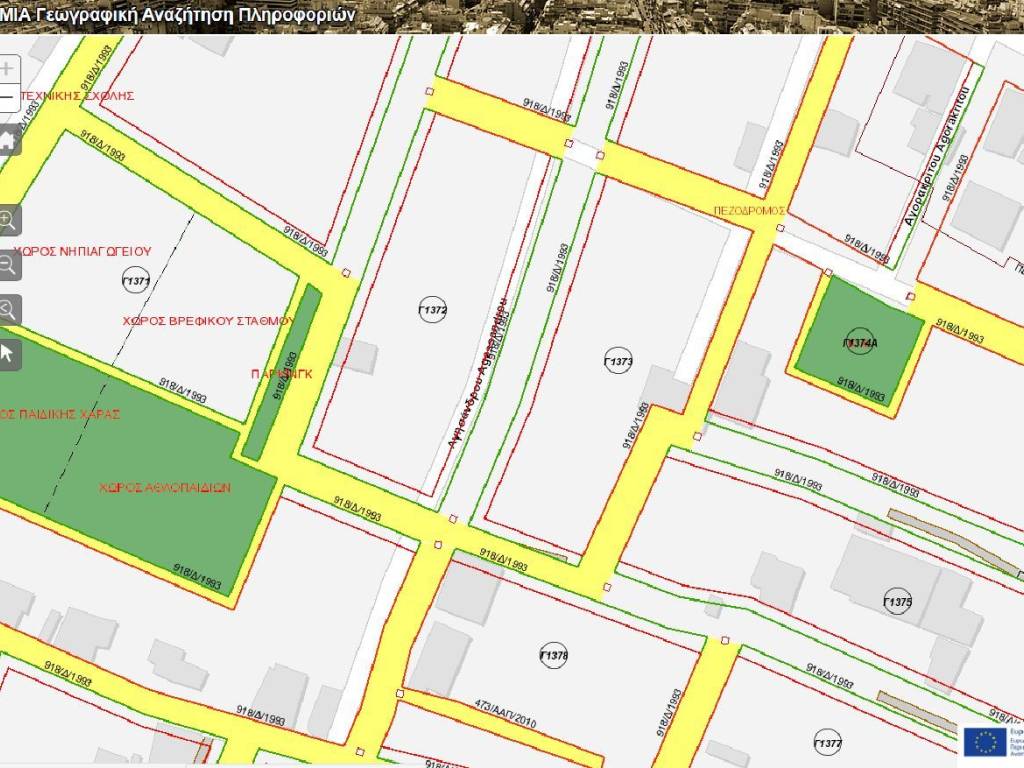Click the Γ1371 block marker
This screenshot has height=768, width=1024.
point(136,281)
